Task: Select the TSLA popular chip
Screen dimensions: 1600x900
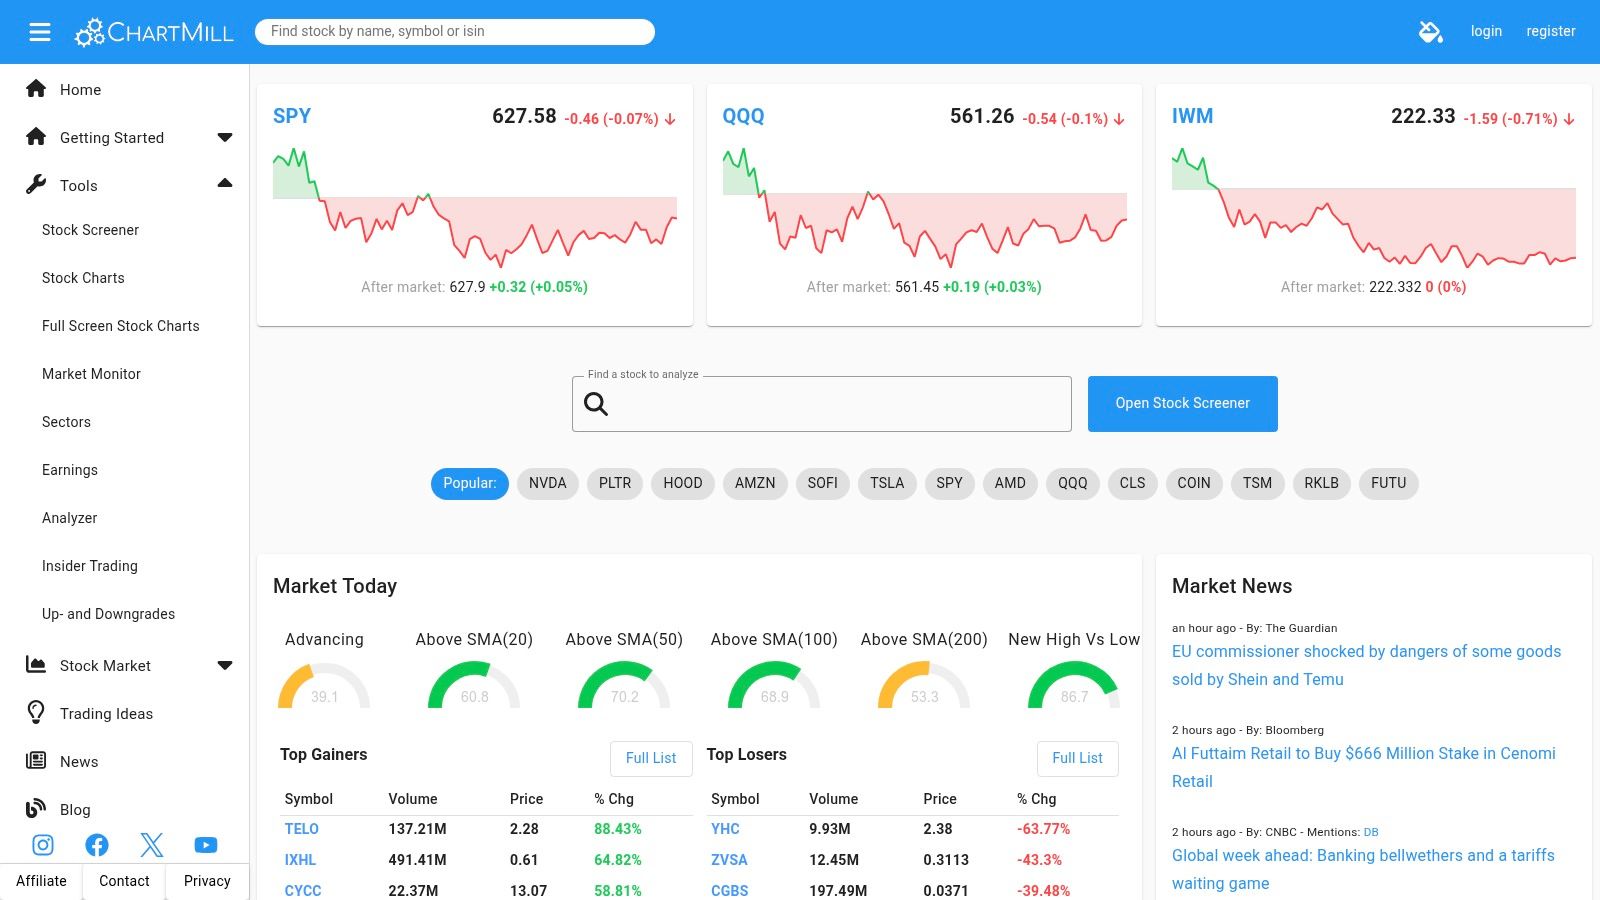Action: pos(887,483)
